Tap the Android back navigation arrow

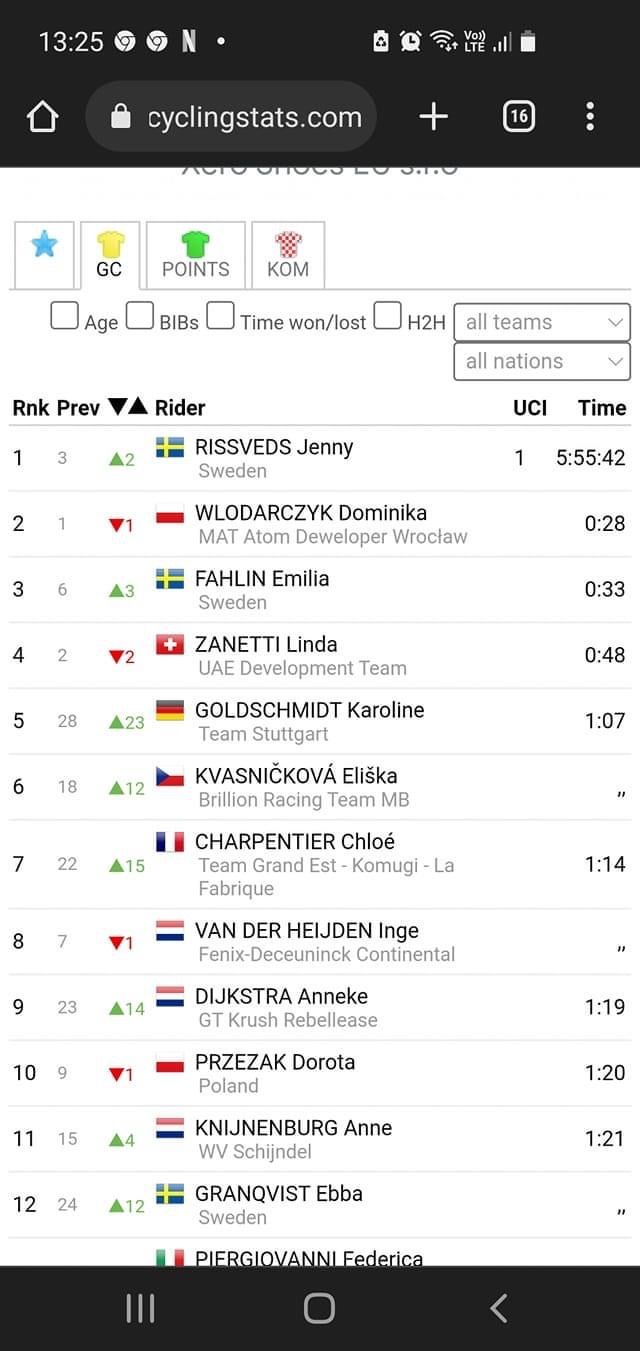[499, 1308]
